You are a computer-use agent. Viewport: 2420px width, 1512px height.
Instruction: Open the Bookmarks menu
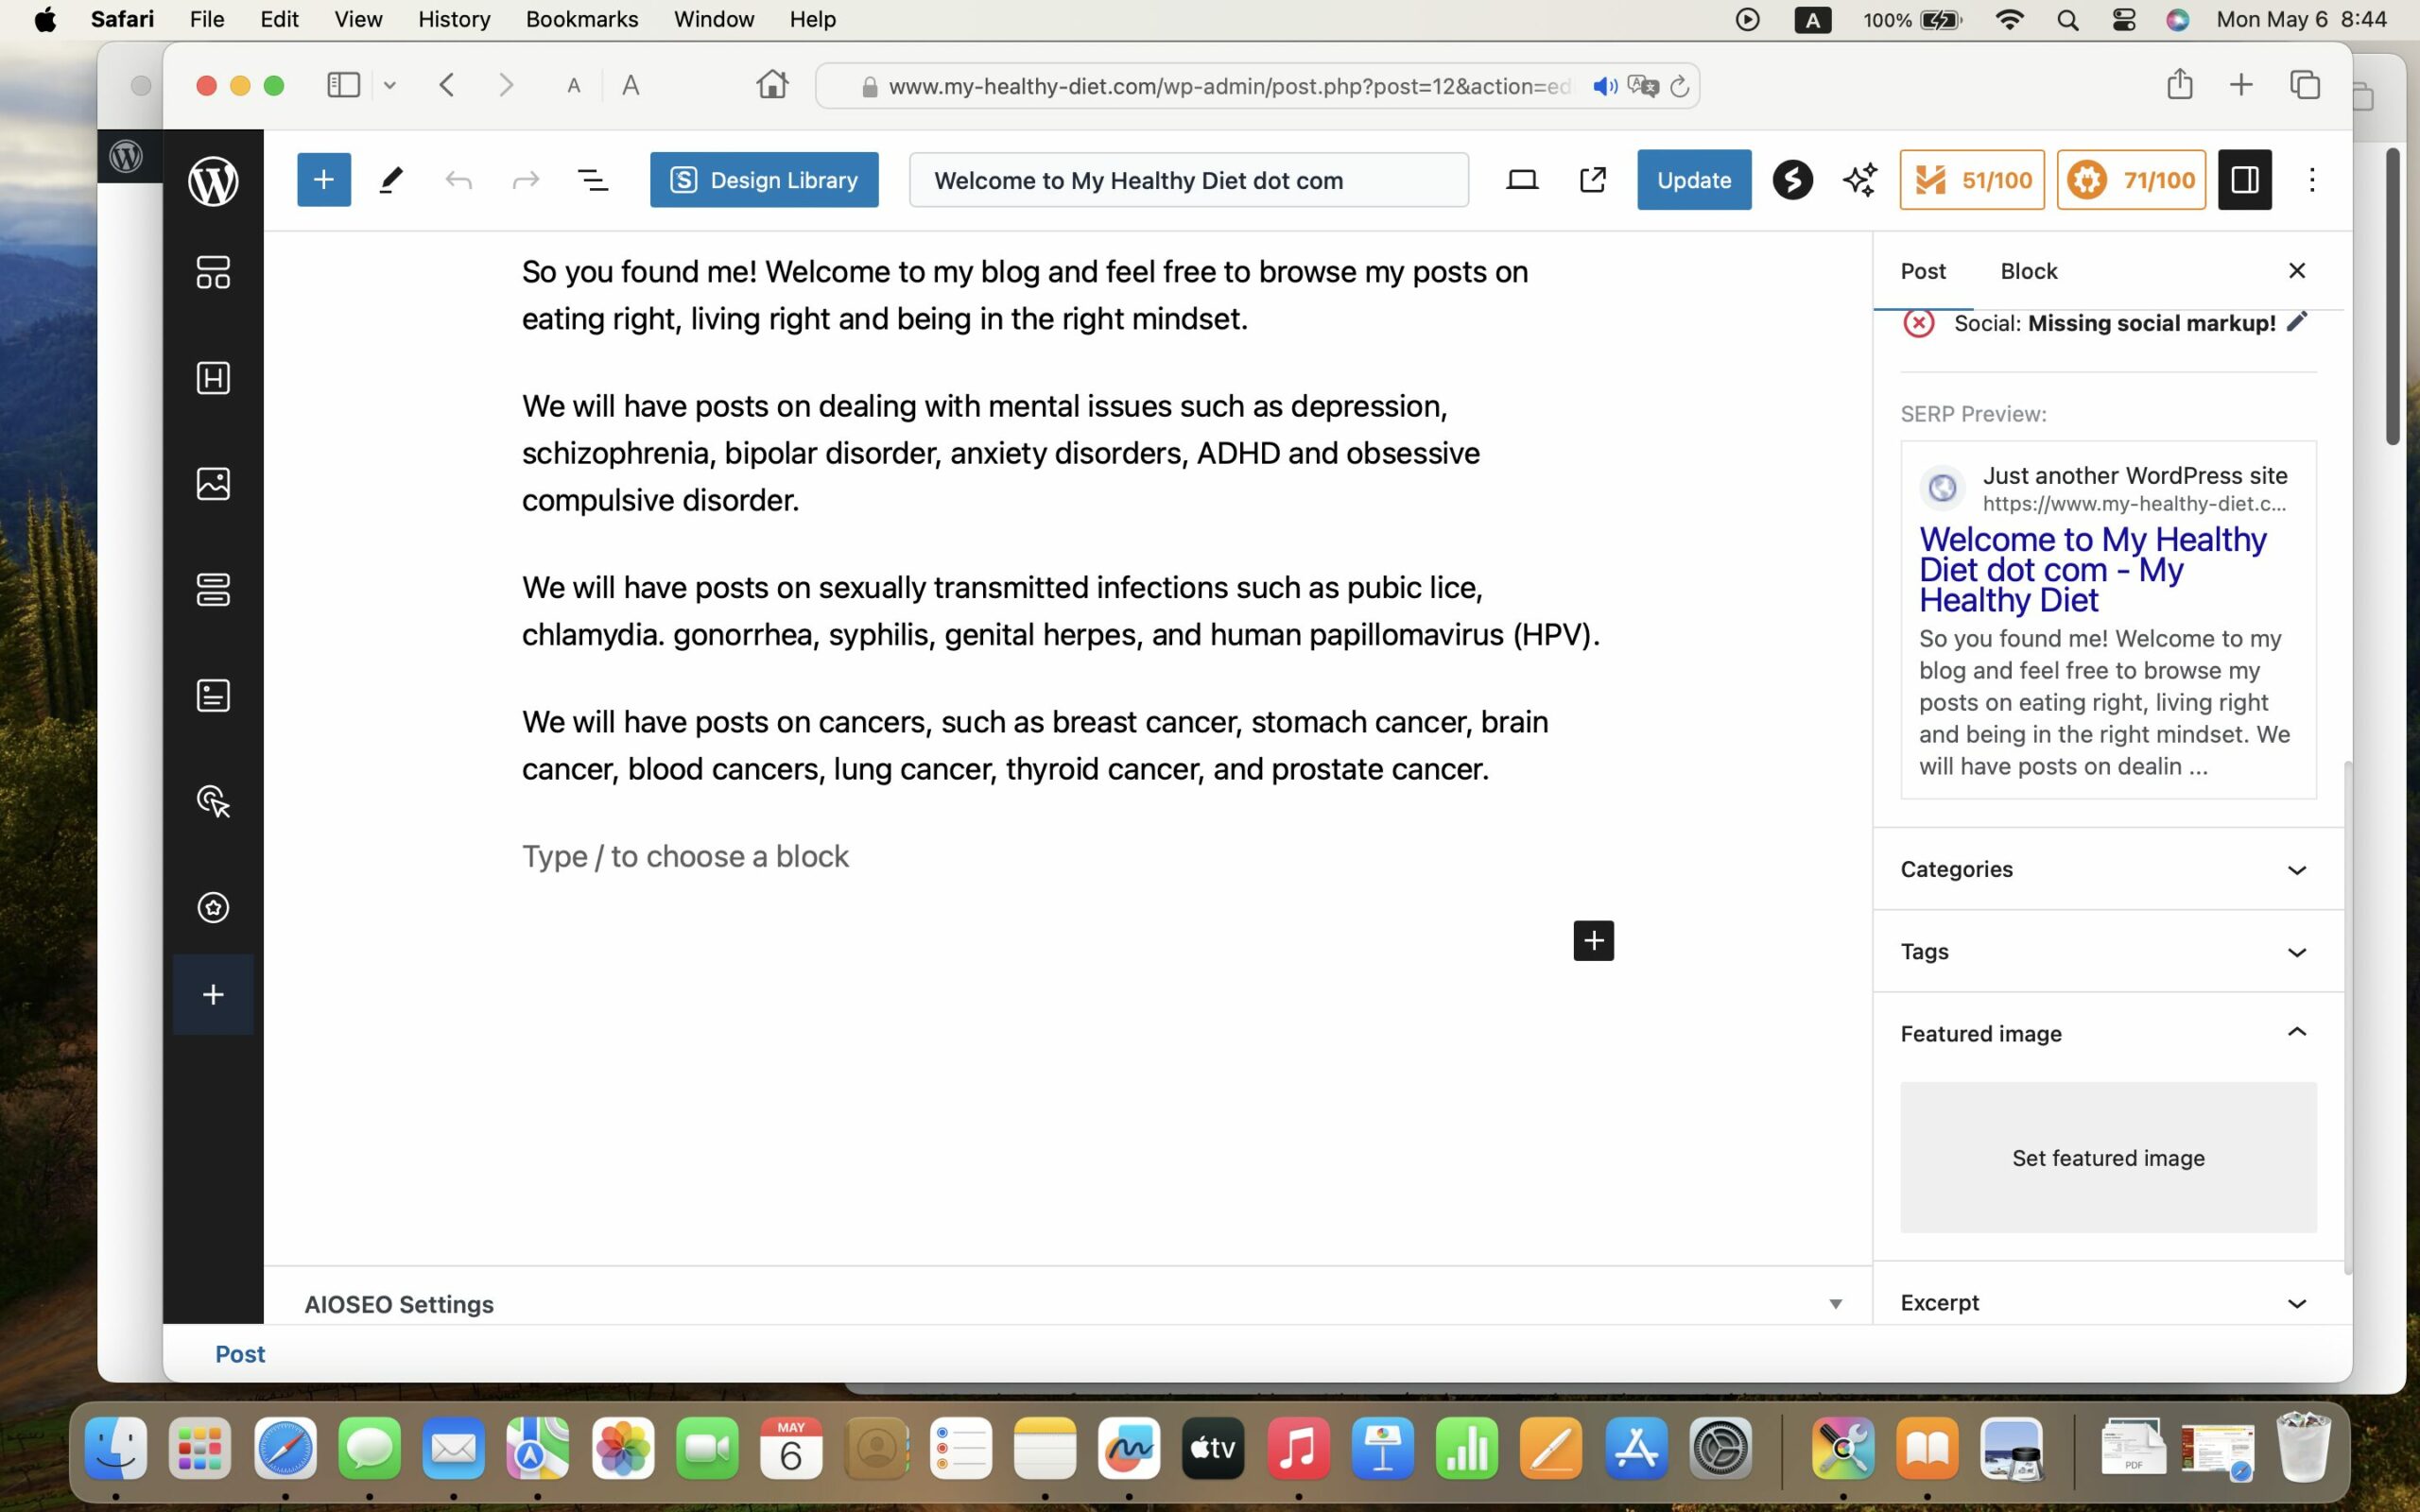tap(582, 19)
